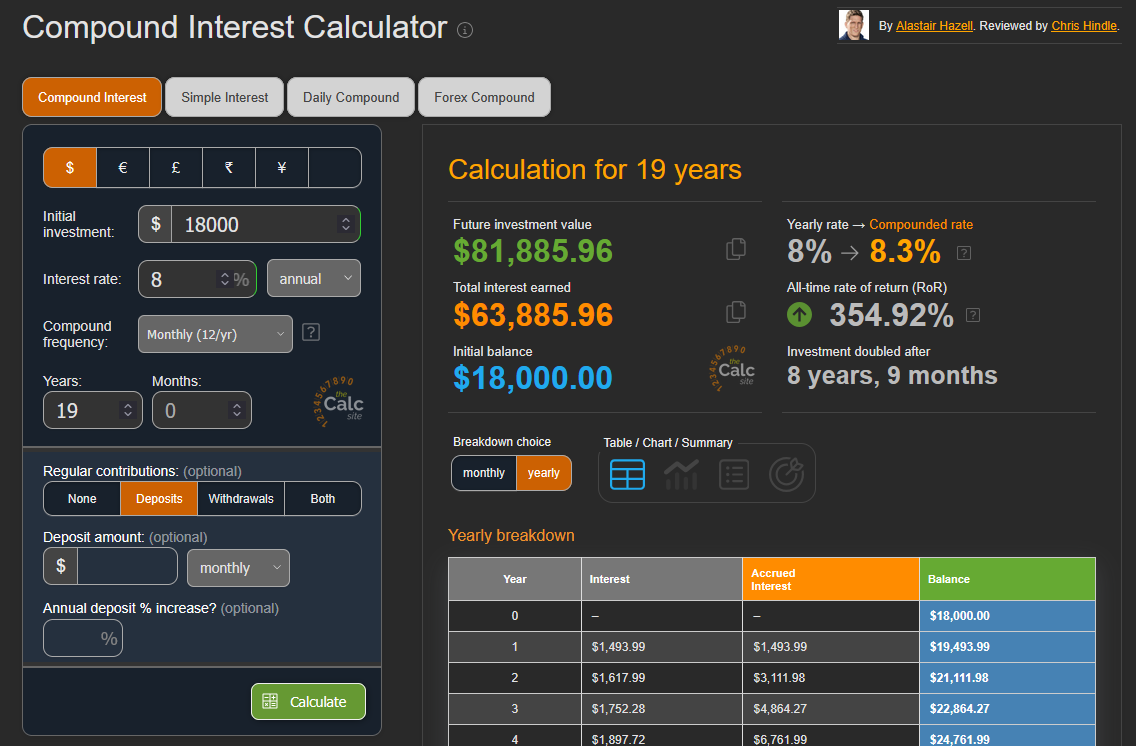Set regular contributions to None

[x=82, y=498]
